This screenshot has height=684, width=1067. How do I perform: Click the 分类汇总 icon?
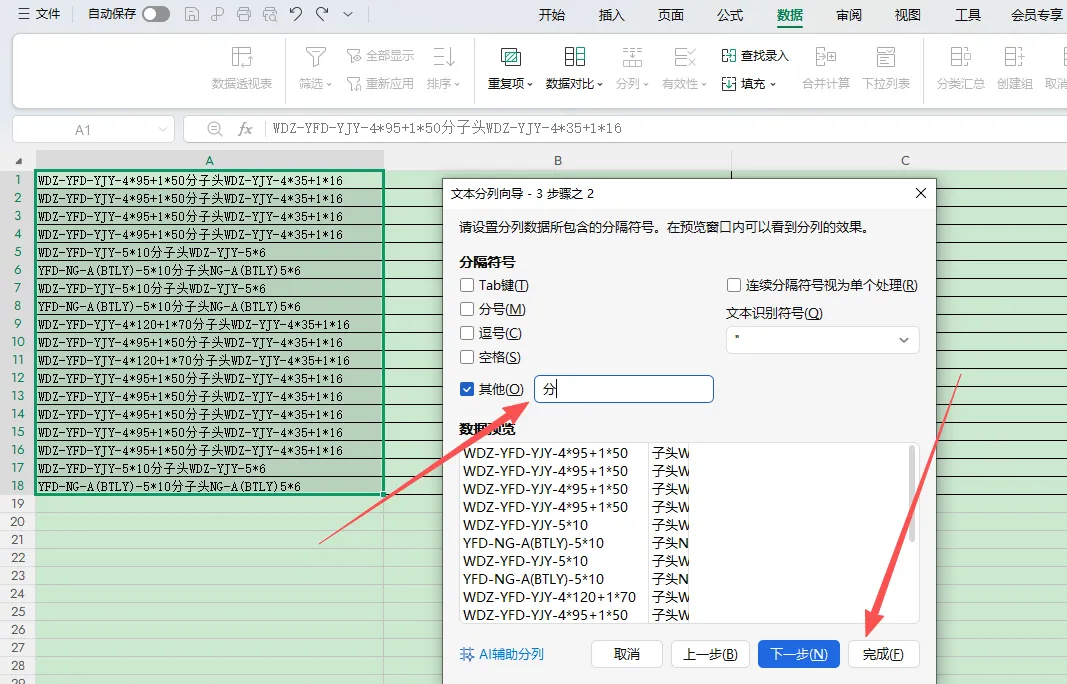point(960,56)
